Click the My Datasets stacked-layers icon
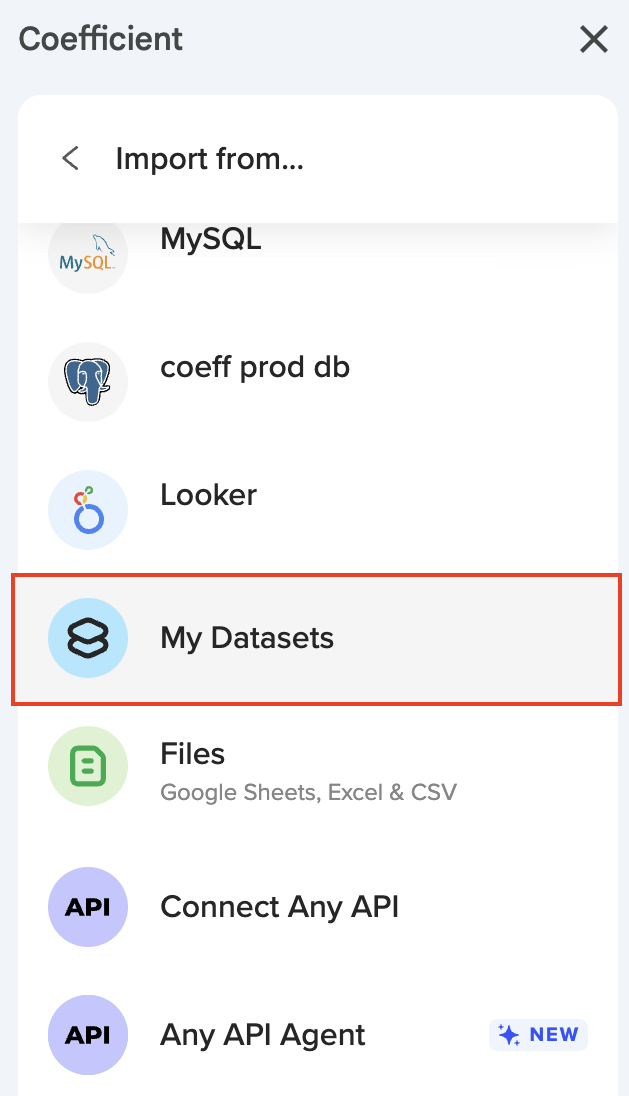The width and height of the screenshot is (629, 1096). pyautogui.click(x=88, y=639)
